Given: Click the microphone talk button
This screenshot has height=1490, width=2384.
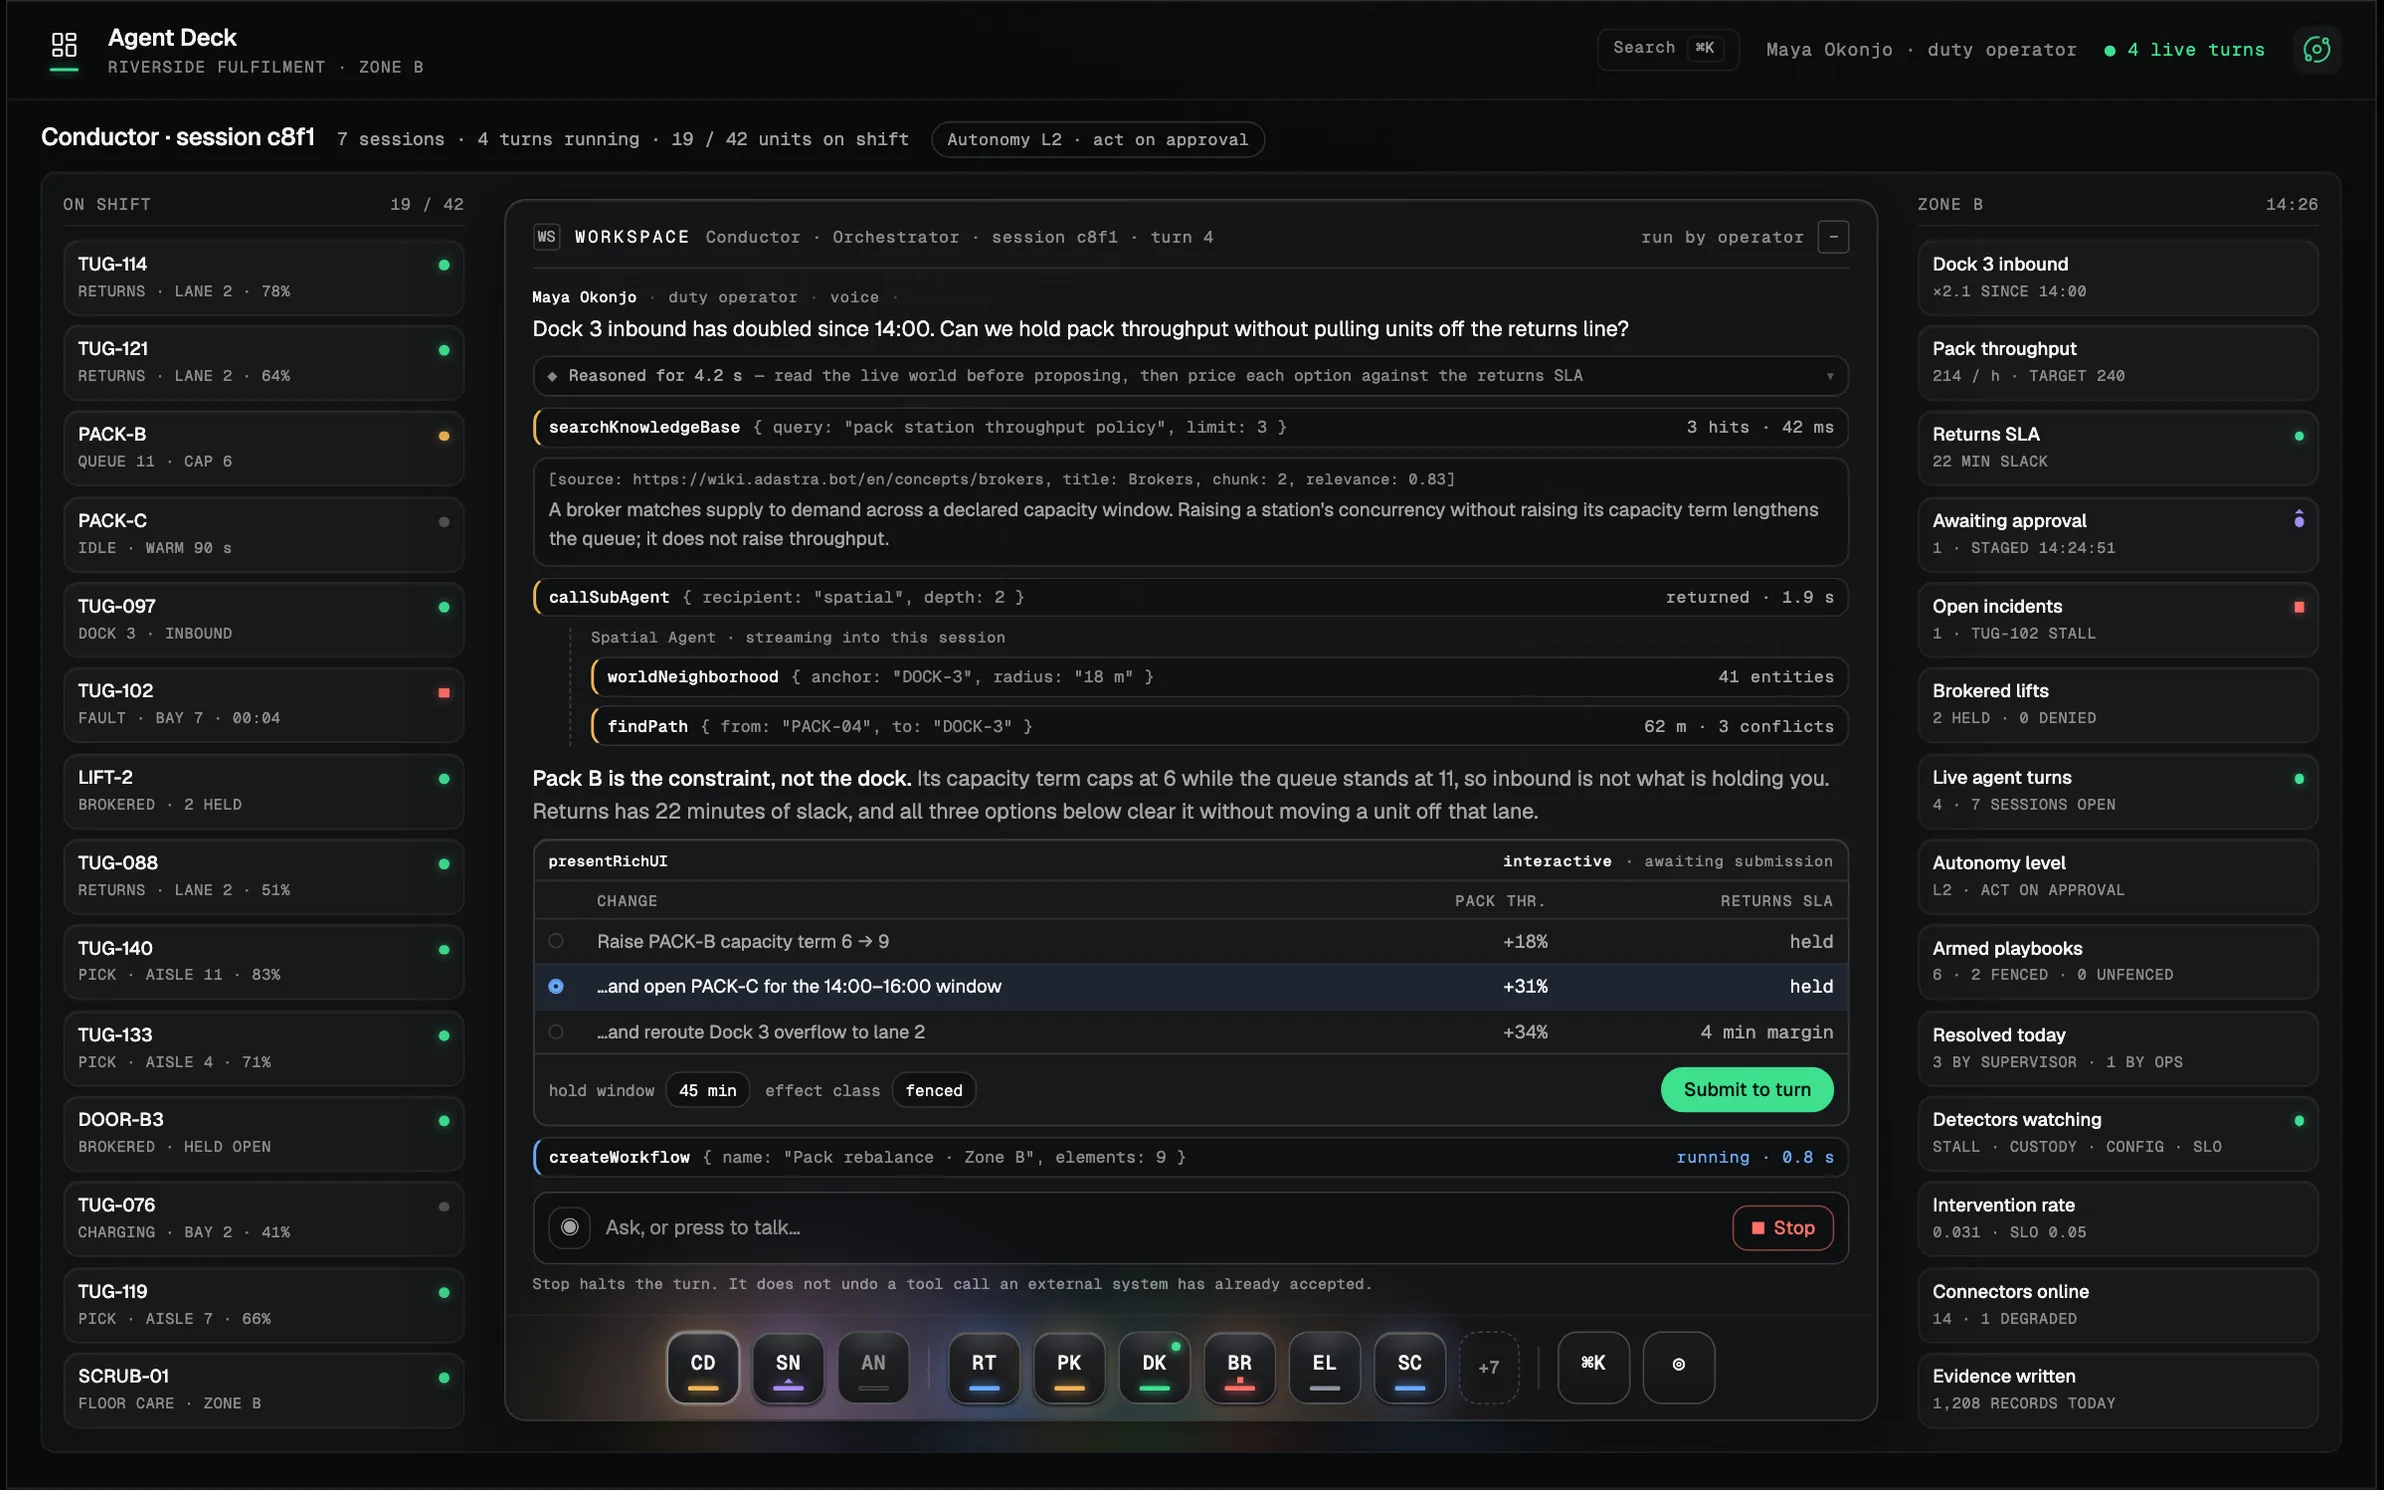Looking at the screenshot, I should [x=569, y=1226].
